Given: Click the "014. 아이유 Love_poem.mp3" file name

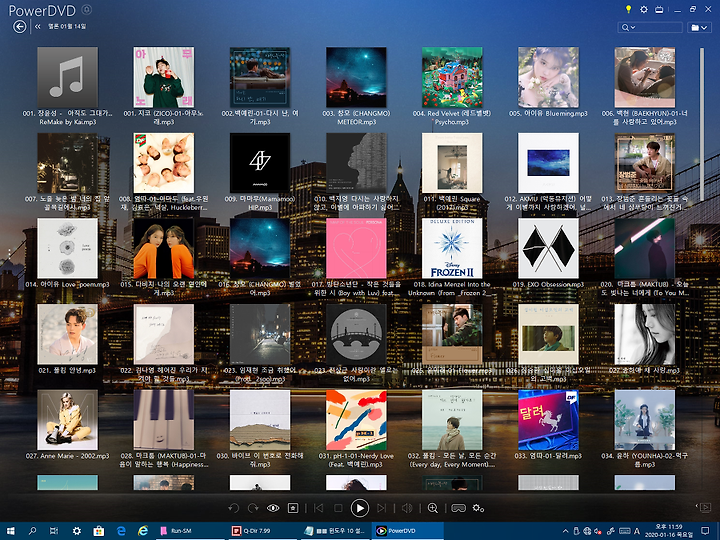Looking at the screenshot, I should 68,285.
